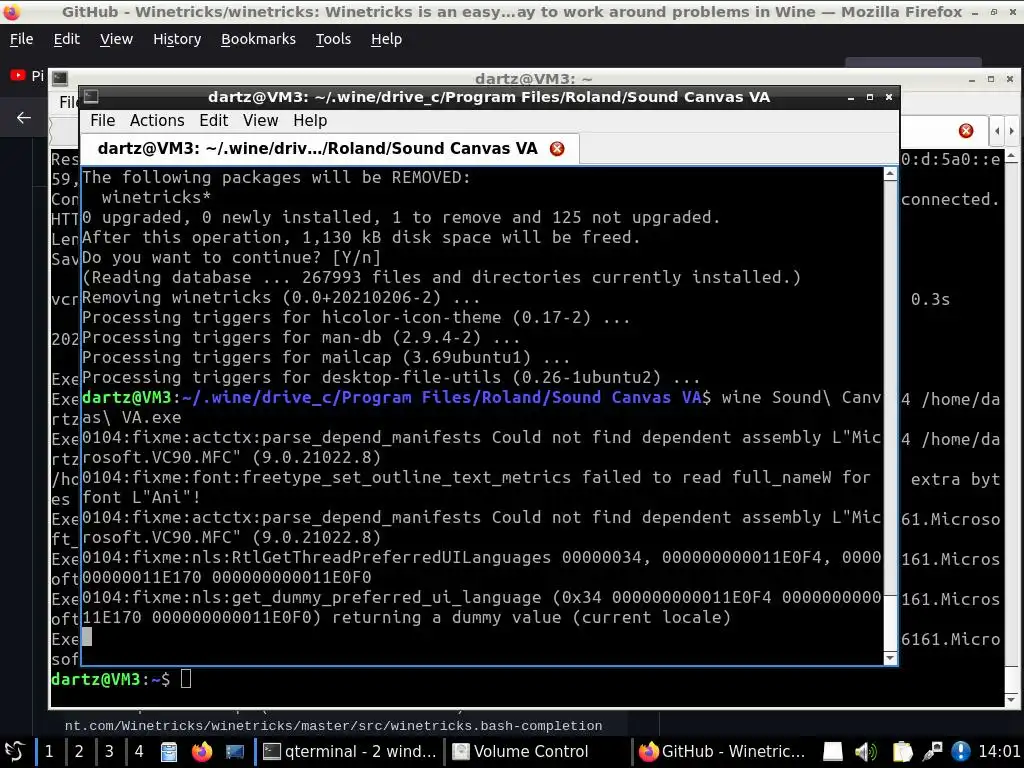The height and width of the screenshot is (768, 1024).
Task: Click scroll-up arrow of front terminal scrollbar
Action: pyautogui.click(x=890, y=174)
